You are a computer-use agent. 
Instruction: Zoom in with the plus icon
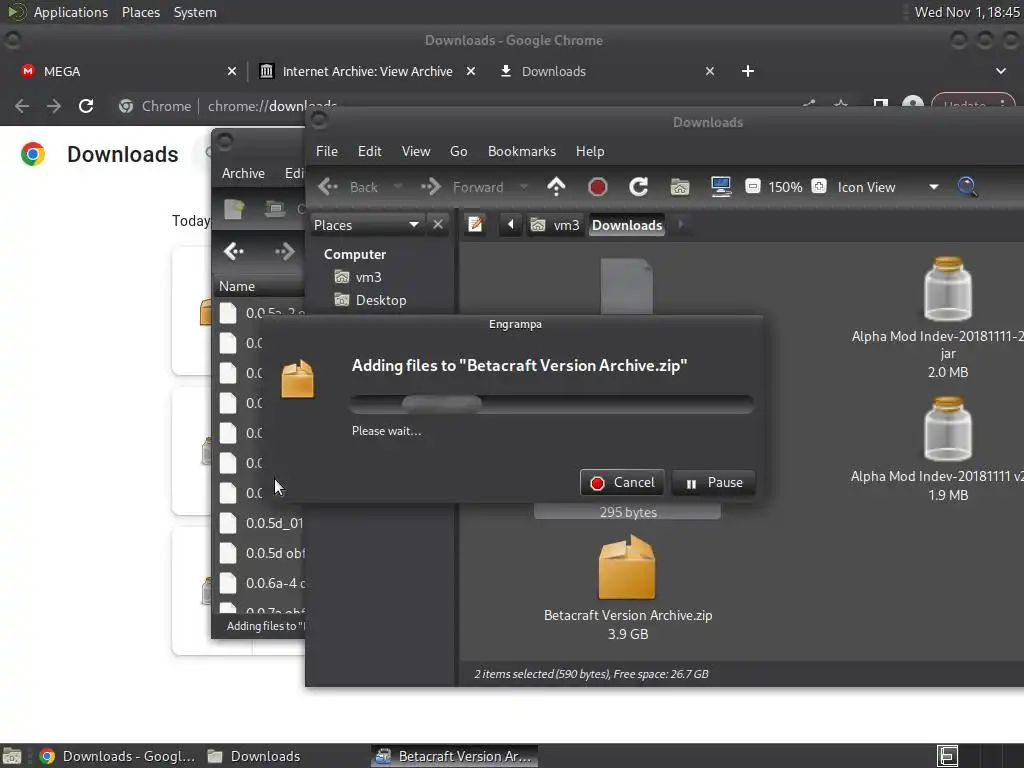tap(819, 186)
